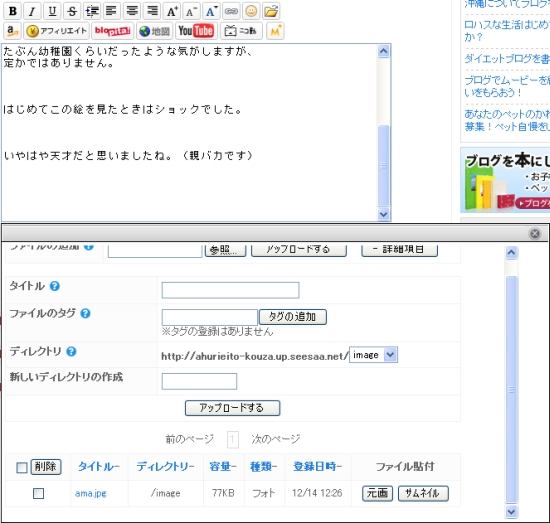Insert a hyperlink with the link icon
This screenshot has height=523, width=550.
231,11
